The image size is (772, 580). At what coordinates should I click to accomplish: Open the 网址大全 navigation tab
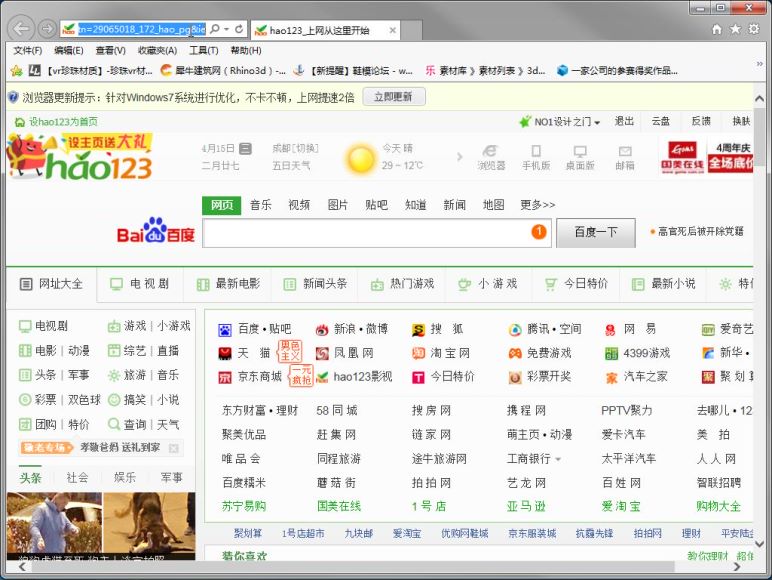(51, 284)
